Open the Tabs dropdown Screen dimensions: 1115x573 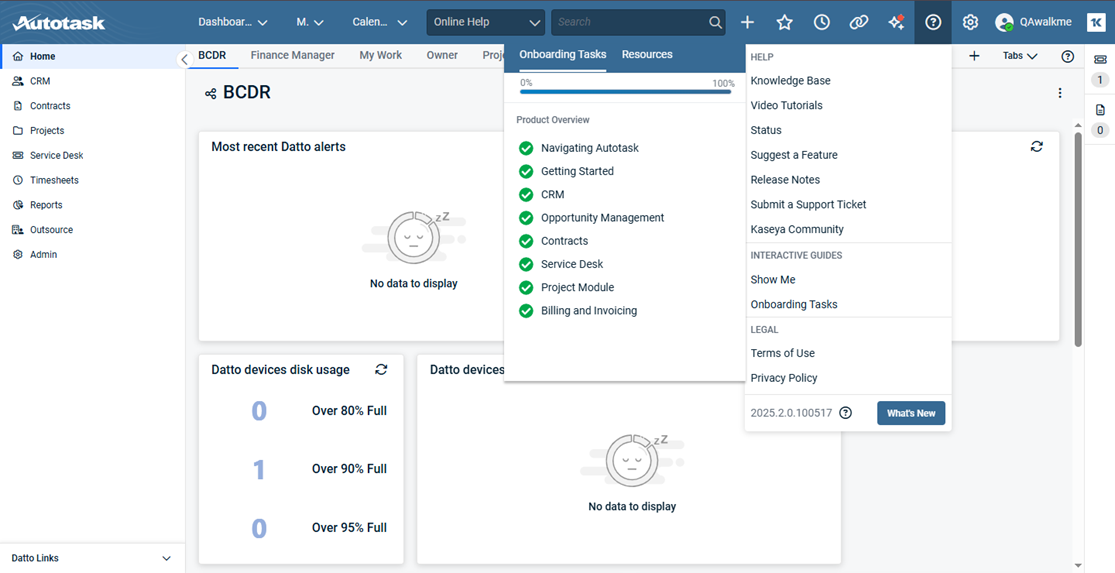pyautogui.click(x=1020, y=56)
